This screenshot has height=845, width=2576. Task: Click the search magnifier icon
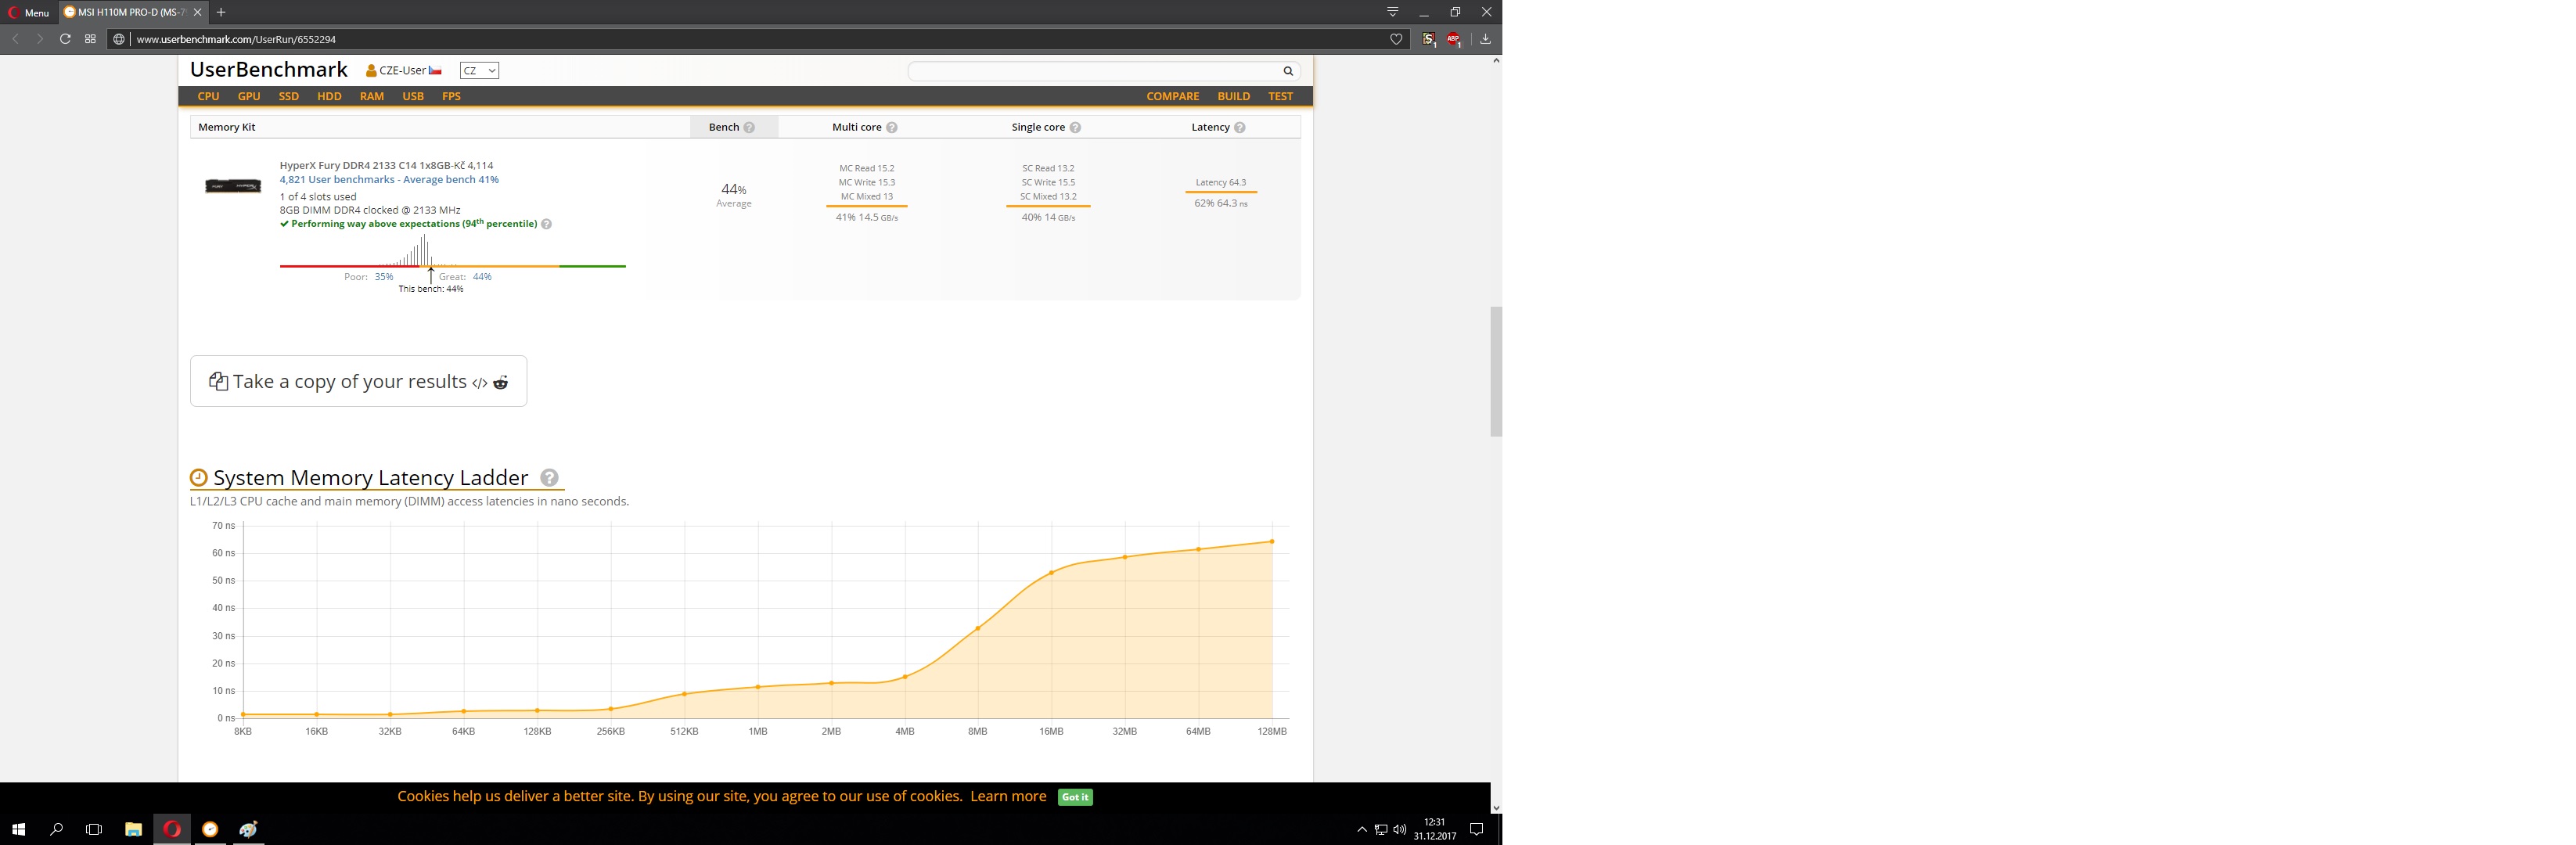click(x=1288, y=71)
